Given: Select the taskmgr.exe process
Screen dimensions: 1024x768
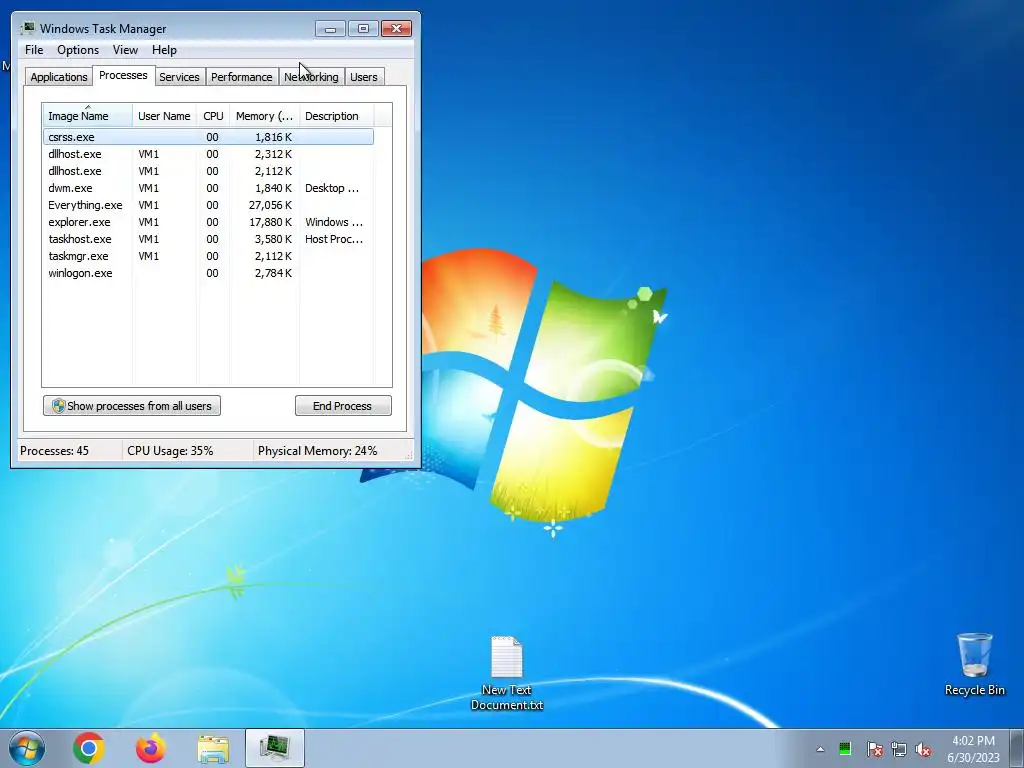Looking at the screenshot, I should [x=208, y=256].
